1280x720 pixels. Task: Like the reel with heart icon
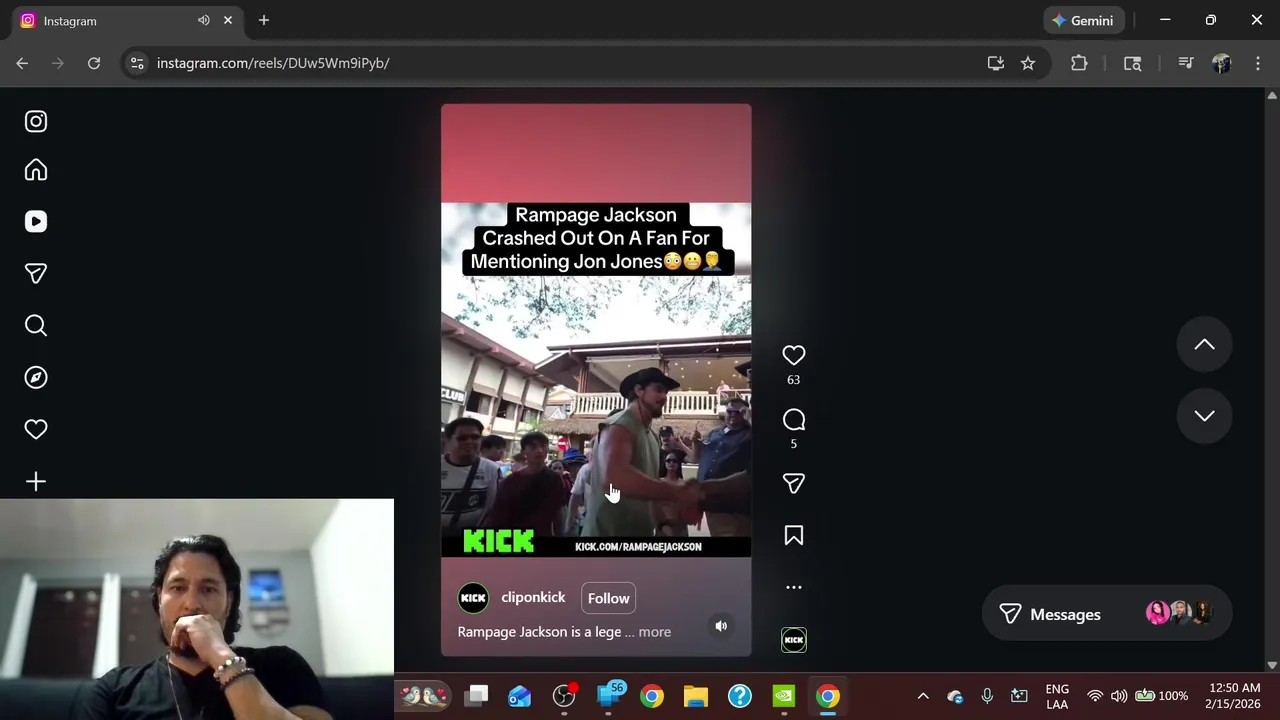pyautogui.click(x=793, y=355)
